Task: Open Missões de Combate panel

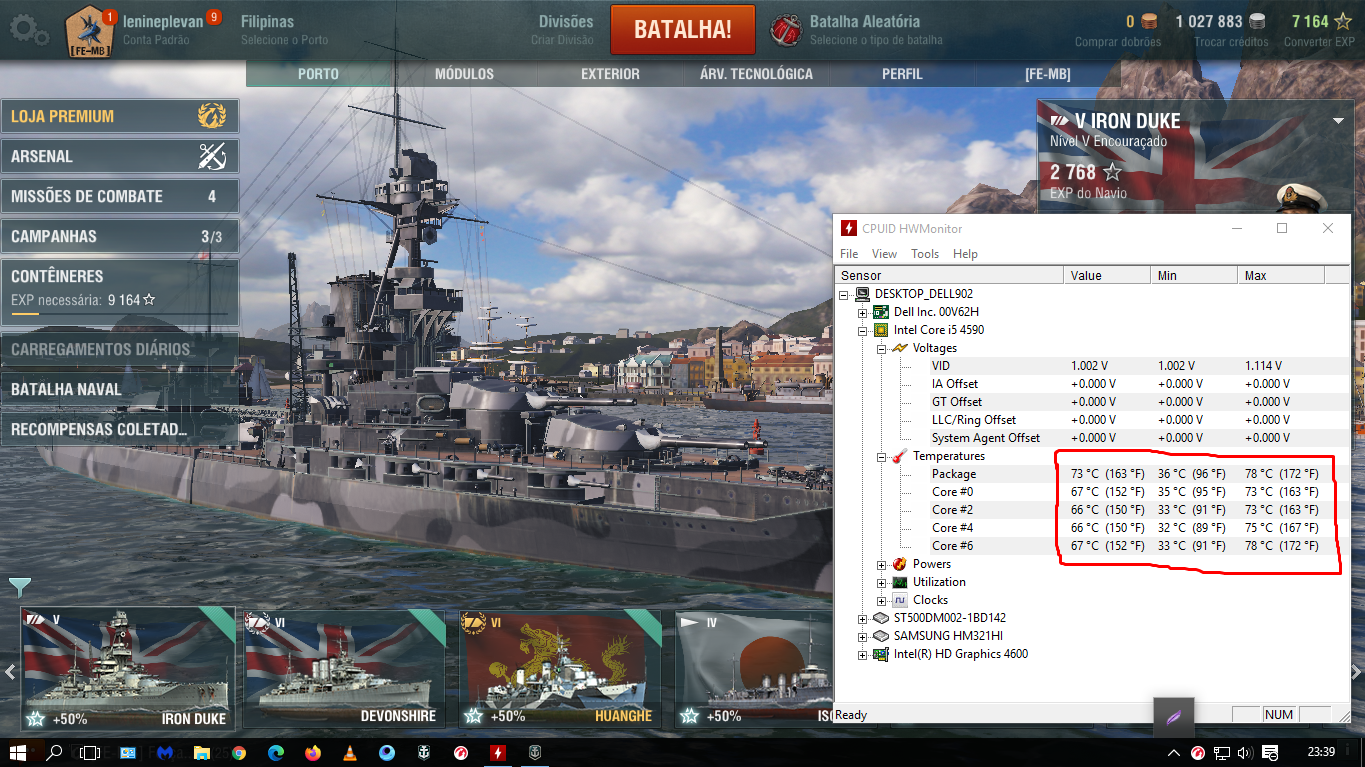Action: 119,196
